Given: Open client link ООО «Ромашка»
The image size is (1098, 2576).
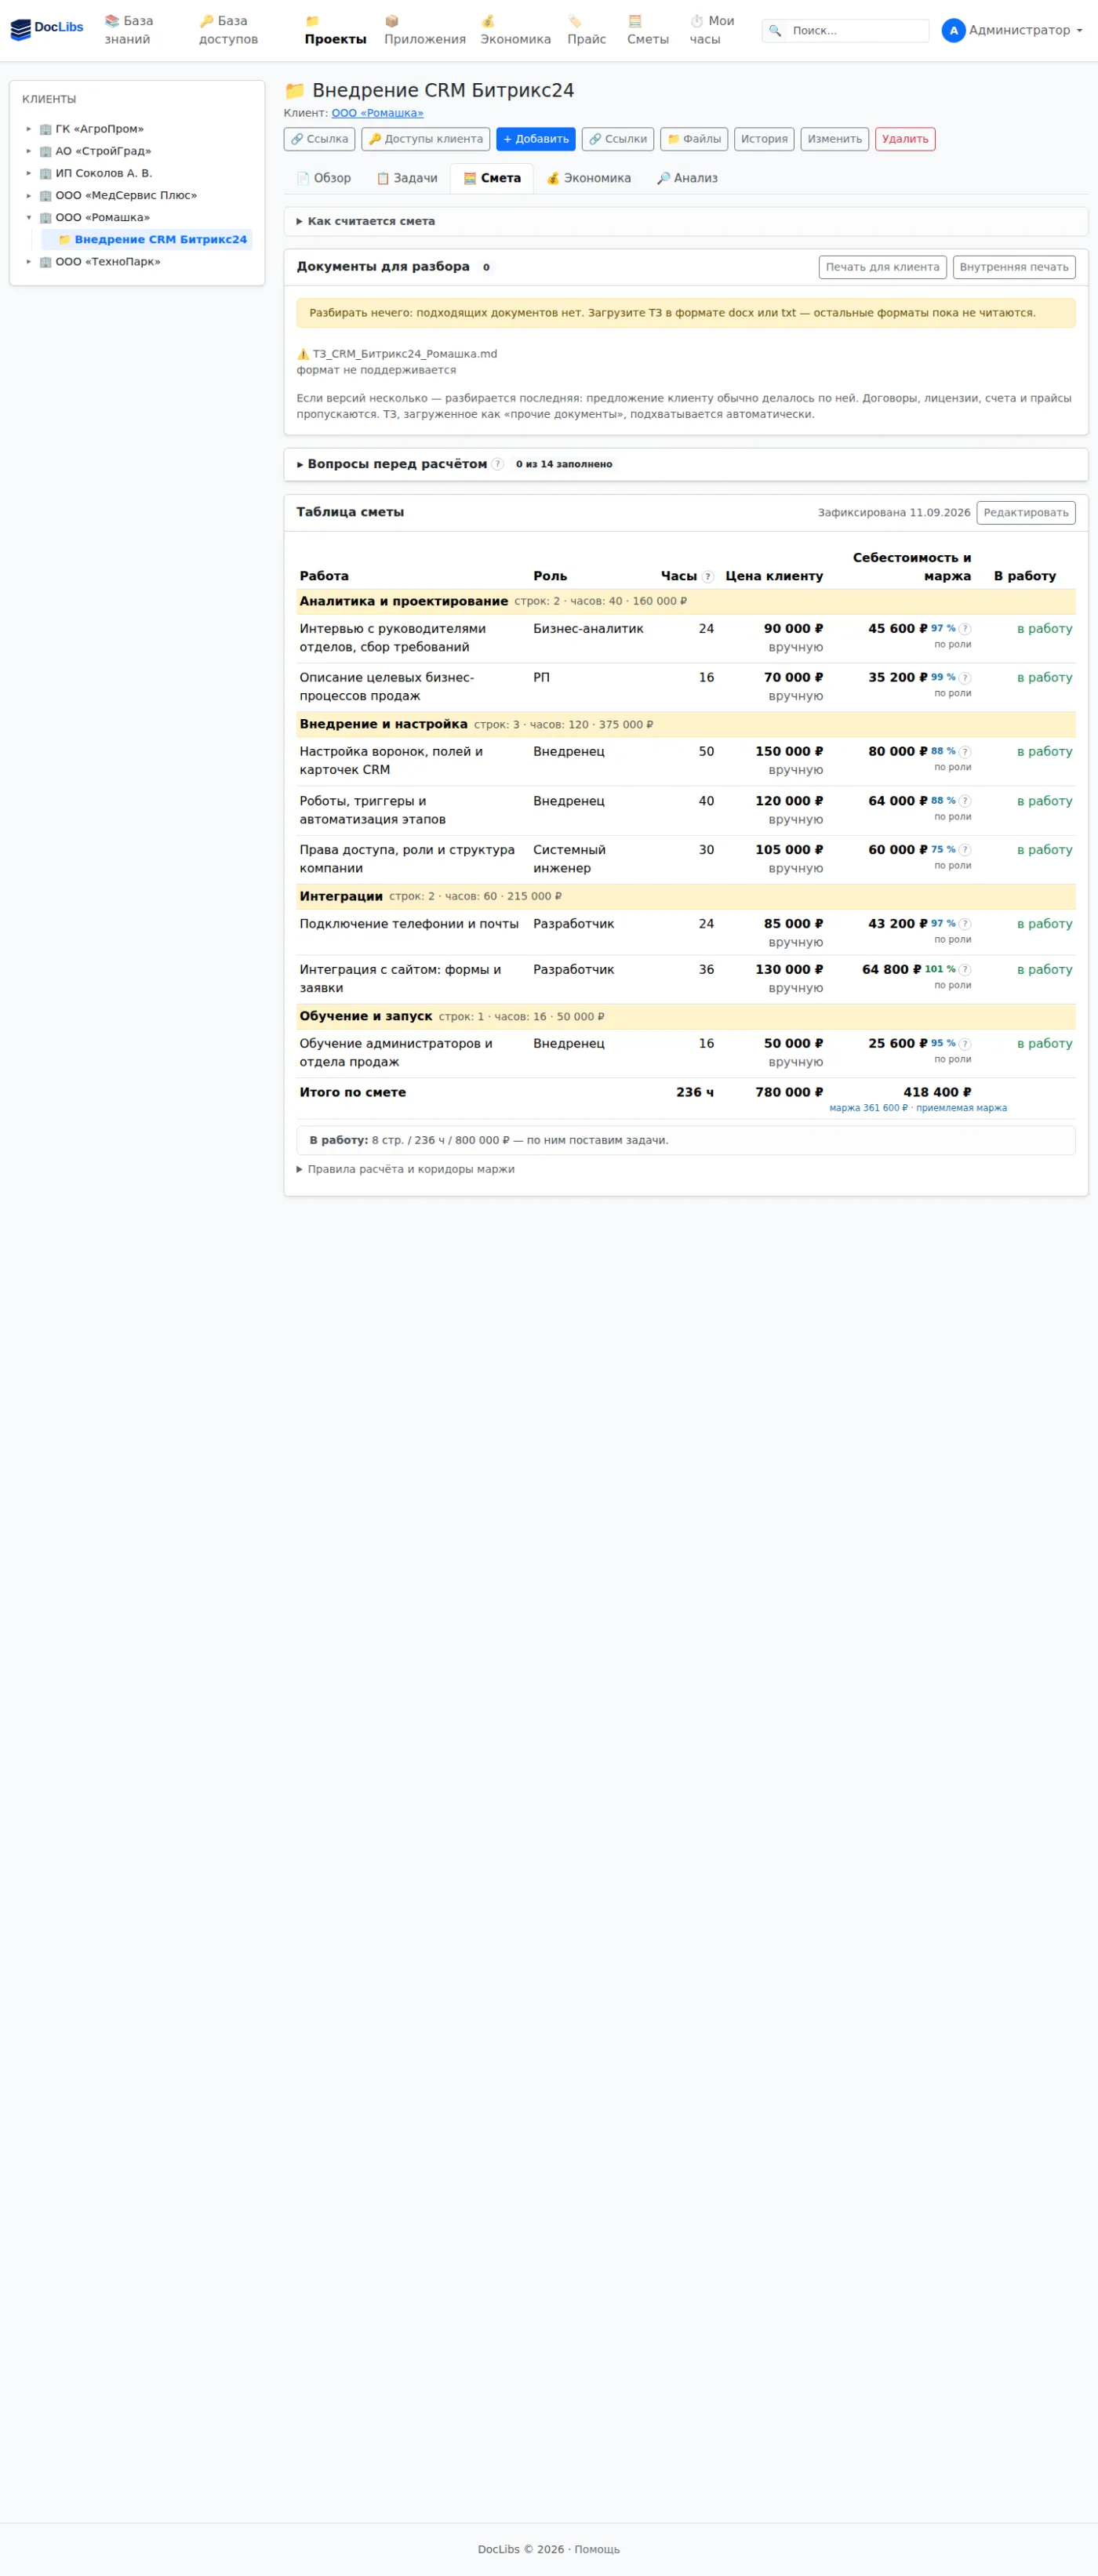Looking at the screenshot, I should pos(377,113).
